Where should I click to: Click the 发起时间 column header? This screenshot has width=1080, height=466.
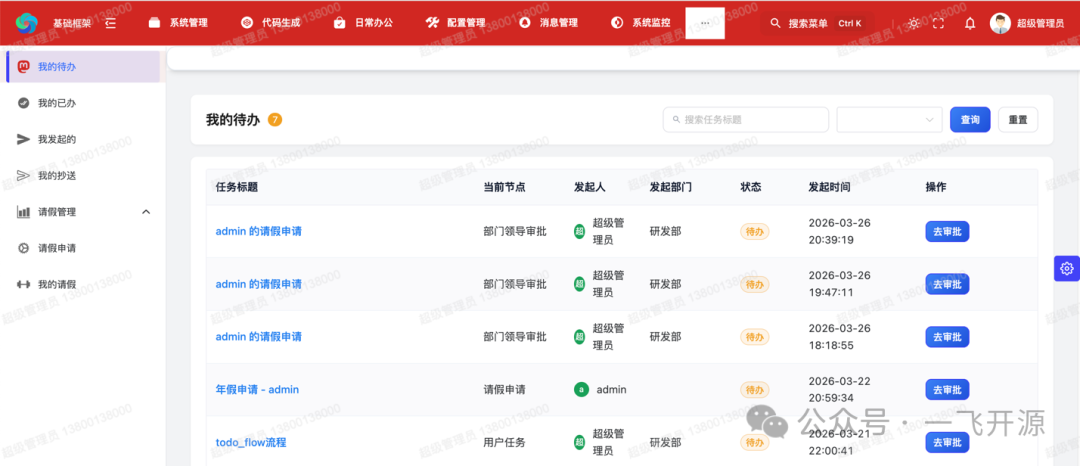tap(829, 187)
